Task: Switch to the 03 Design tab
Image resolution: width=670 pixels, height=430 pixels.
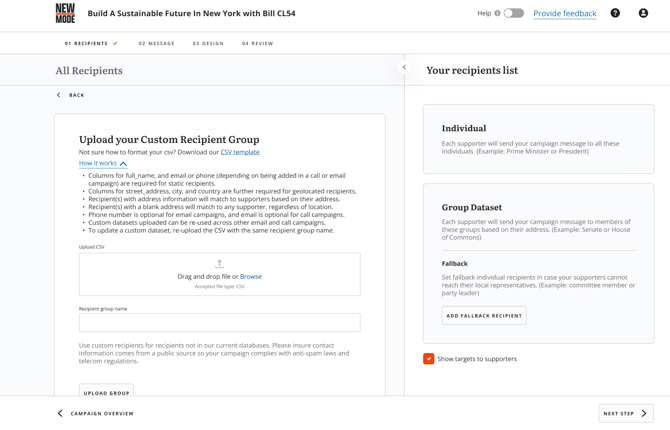Action: [x=208, y=44]
